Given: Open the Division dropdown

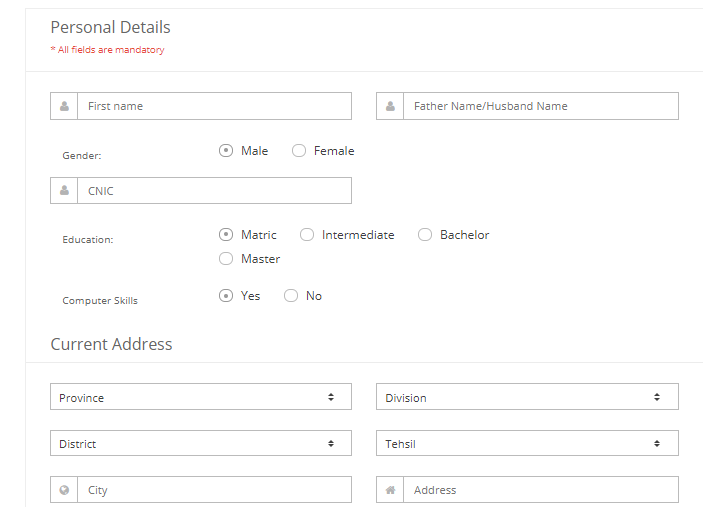Looking at the screenshot, I should click(527, 397).
